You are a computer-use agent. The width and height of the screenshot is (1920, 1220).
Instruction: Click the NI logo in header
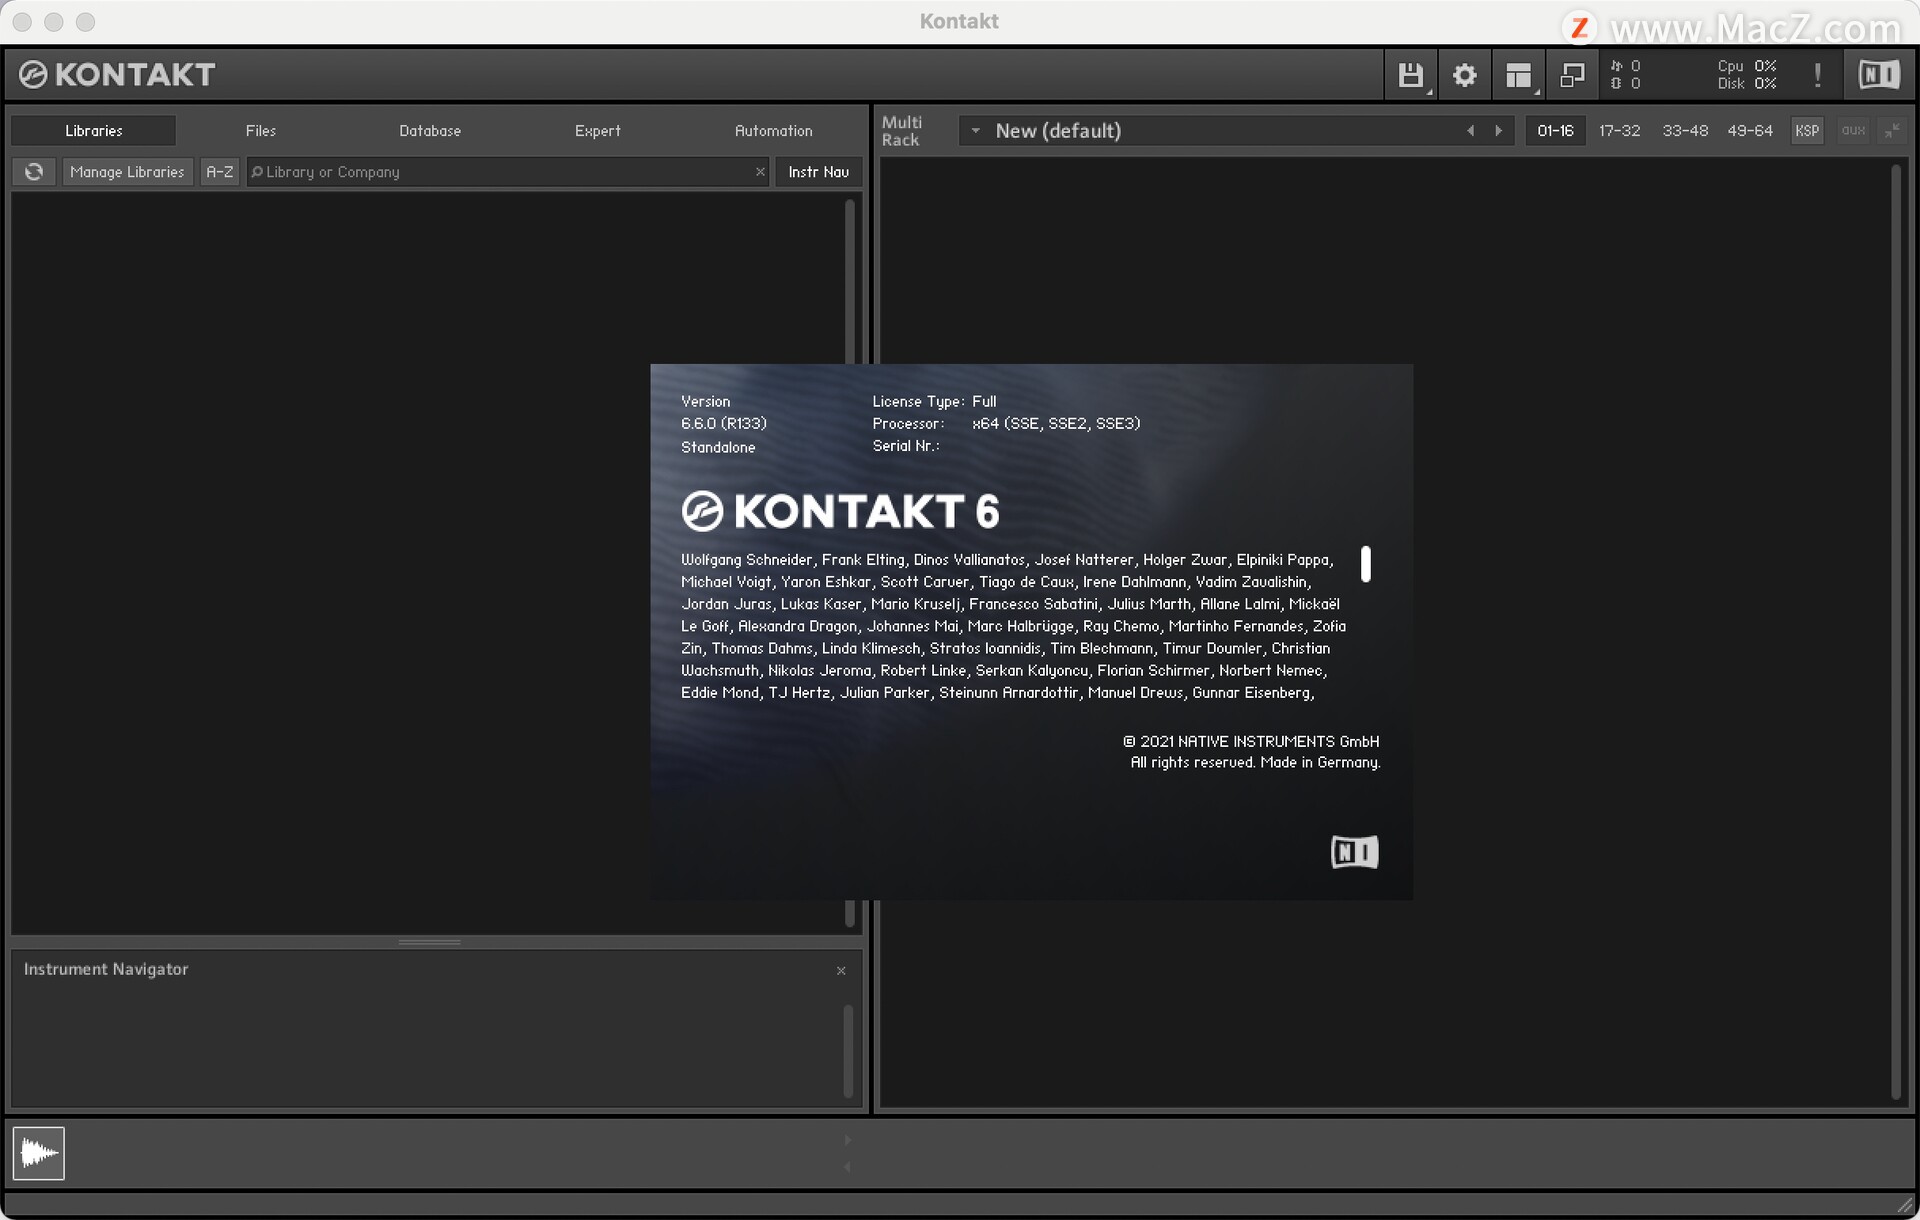click(x=1878, y=75)
